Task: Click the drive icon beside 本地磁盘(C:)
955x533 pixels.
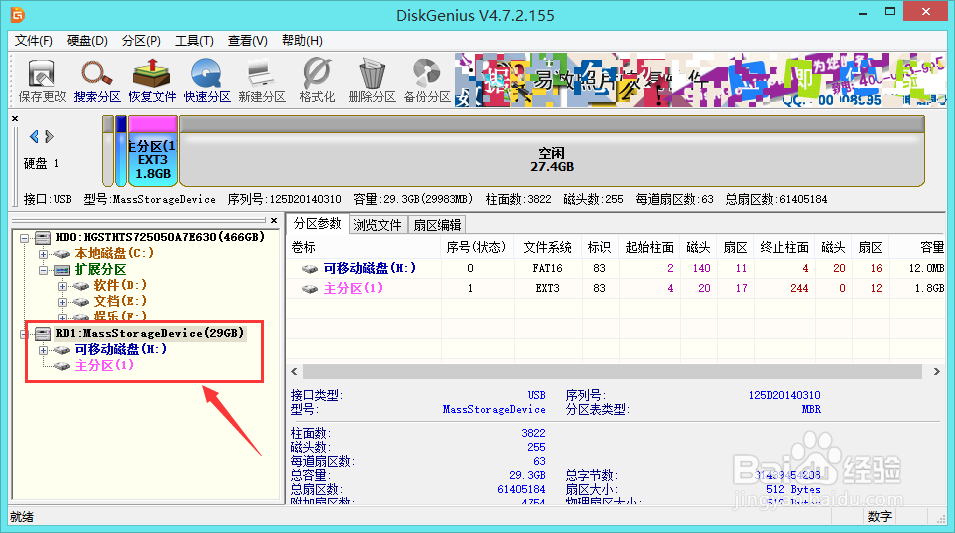Action: 62,253
